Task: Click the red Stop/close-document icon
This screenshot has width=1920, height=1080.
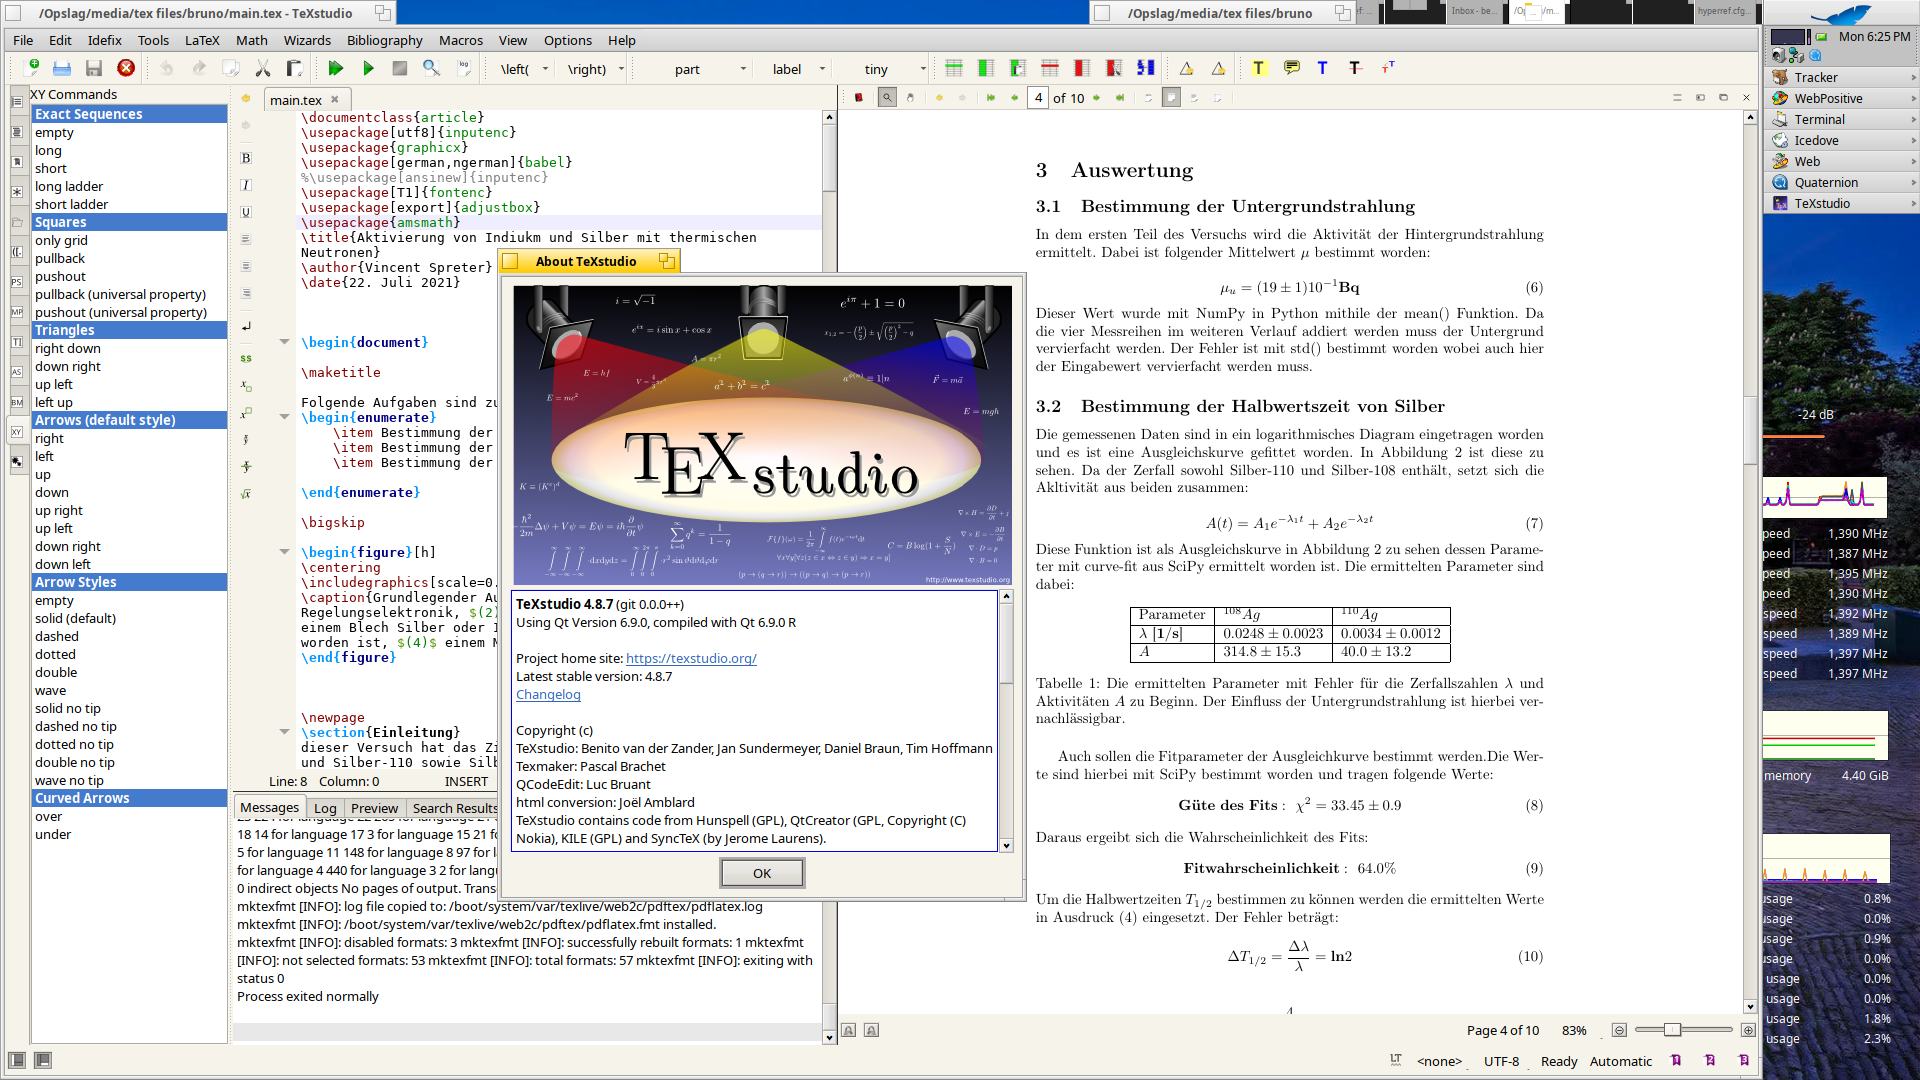Action: coord(126,68)
